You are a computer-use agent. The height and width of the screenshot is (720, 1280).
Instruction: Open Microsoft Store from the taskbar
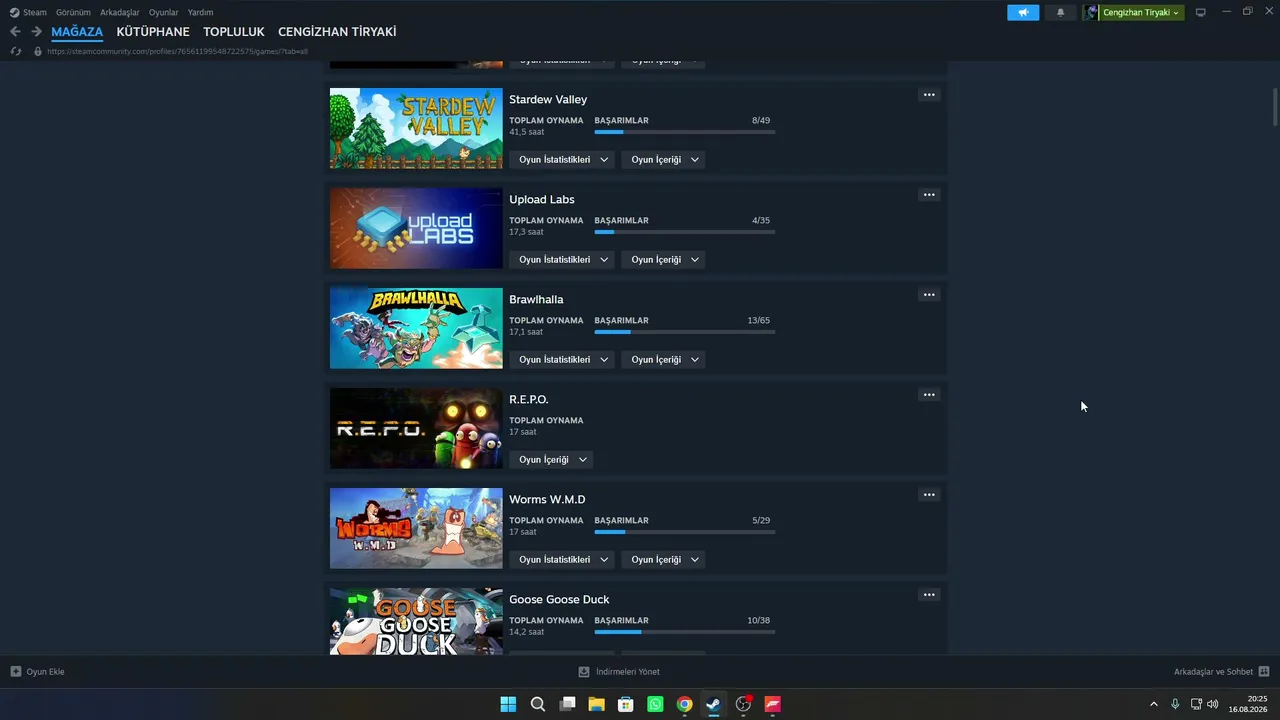(x=626, y=704)
